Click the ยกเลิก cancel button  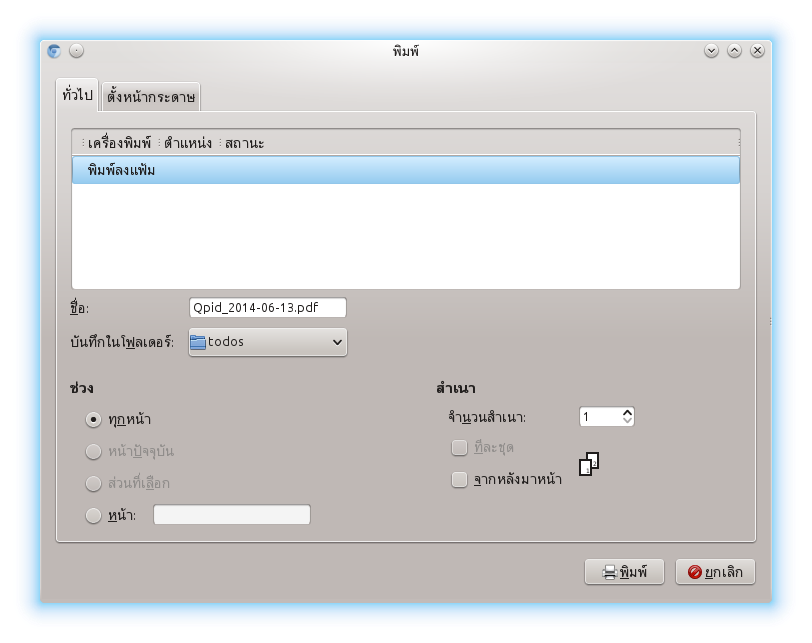tap(715, 572)
